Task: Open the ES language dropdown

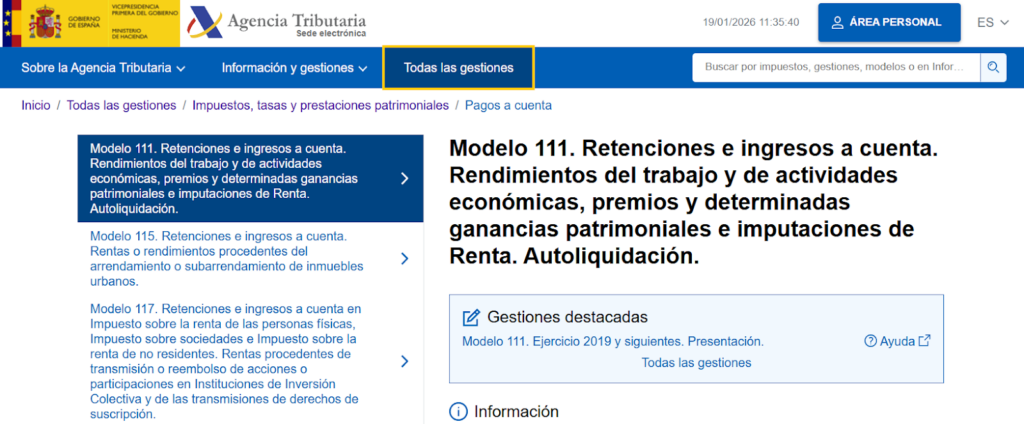Action: pyautogui.click(x=992, y=22)
